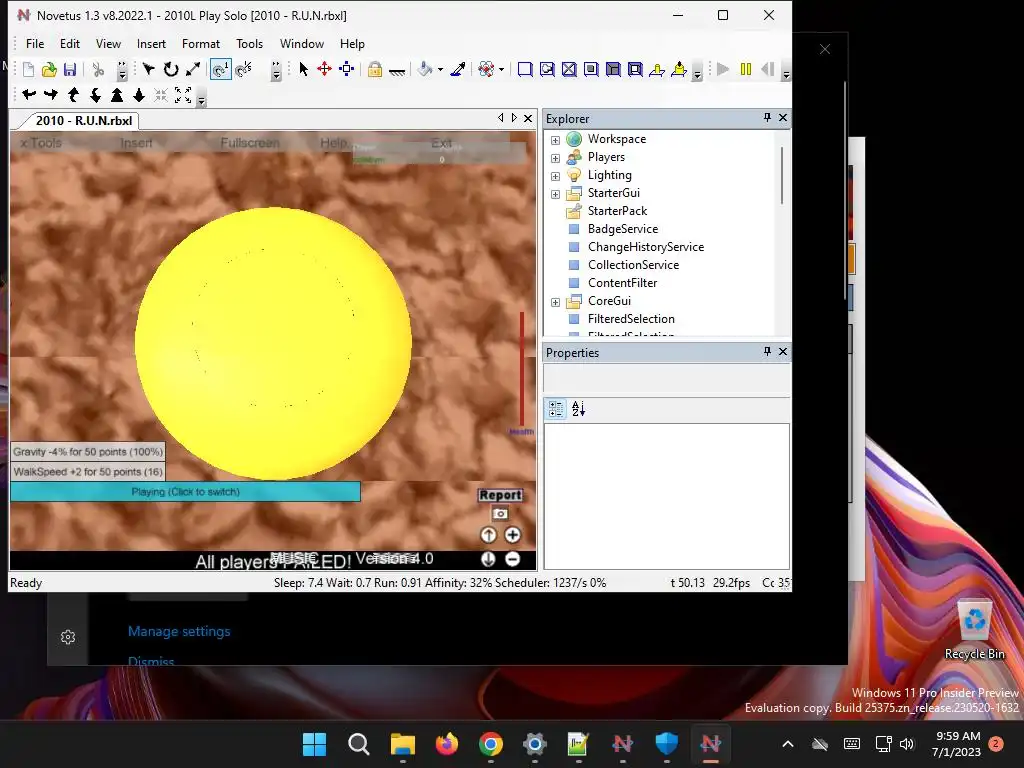Open a file with the folder icon
The height and width of the screenshot is (768, 1024).
pos(49,69)
